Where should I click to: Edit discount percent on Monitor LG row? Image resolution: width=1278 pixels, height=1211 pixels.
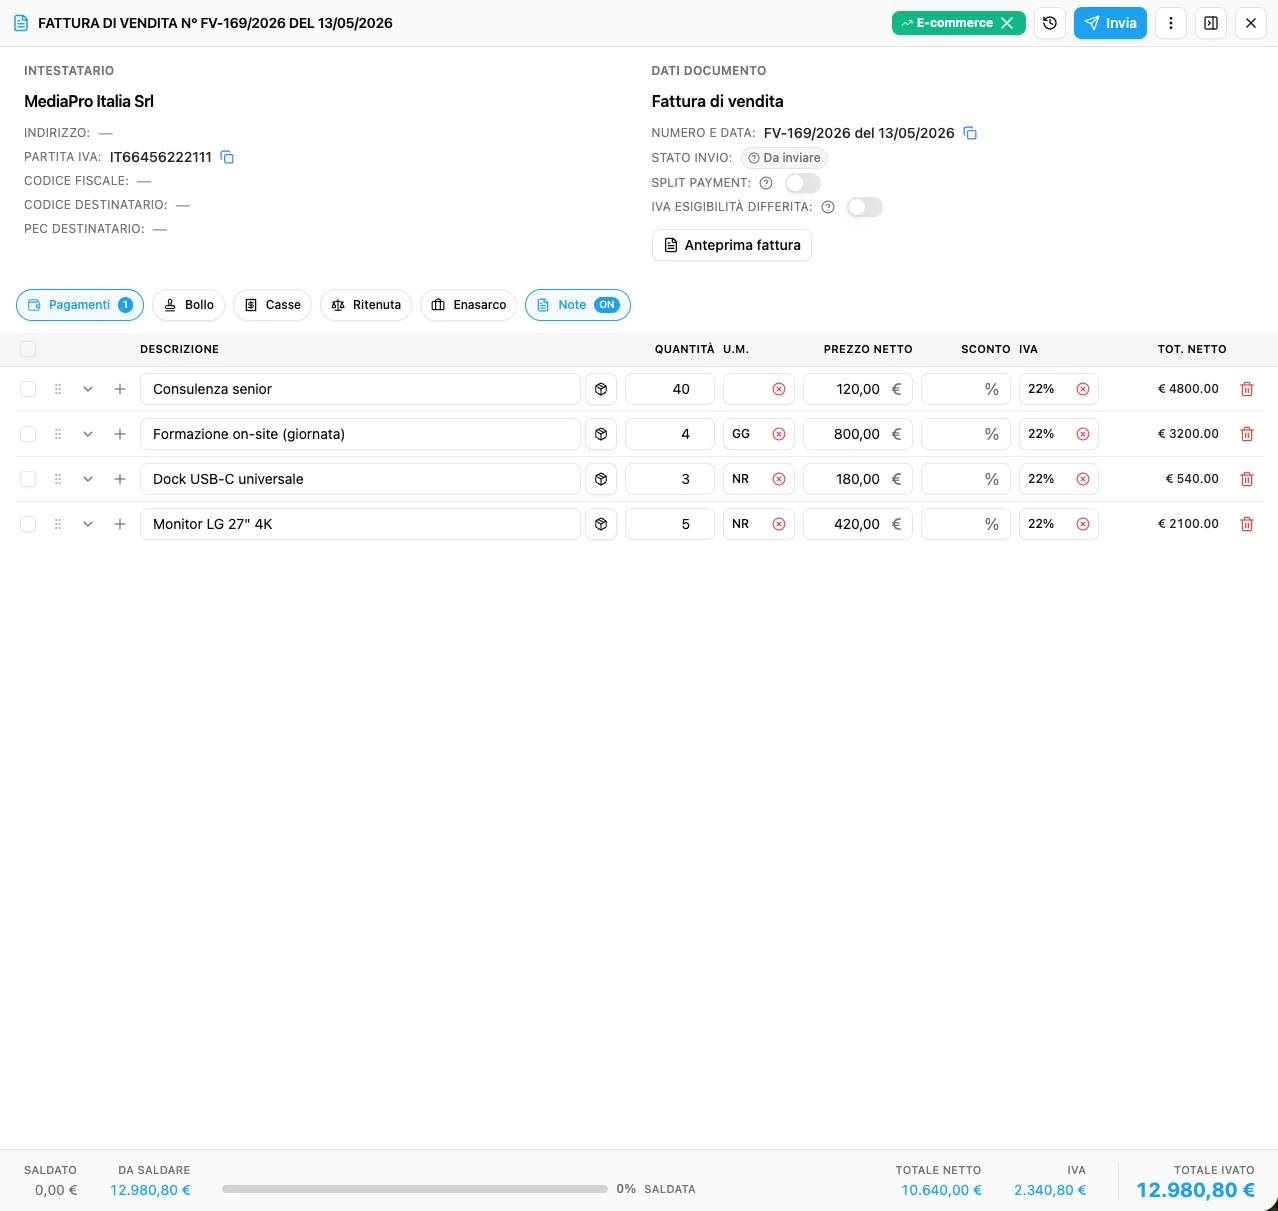coord(966,524)
